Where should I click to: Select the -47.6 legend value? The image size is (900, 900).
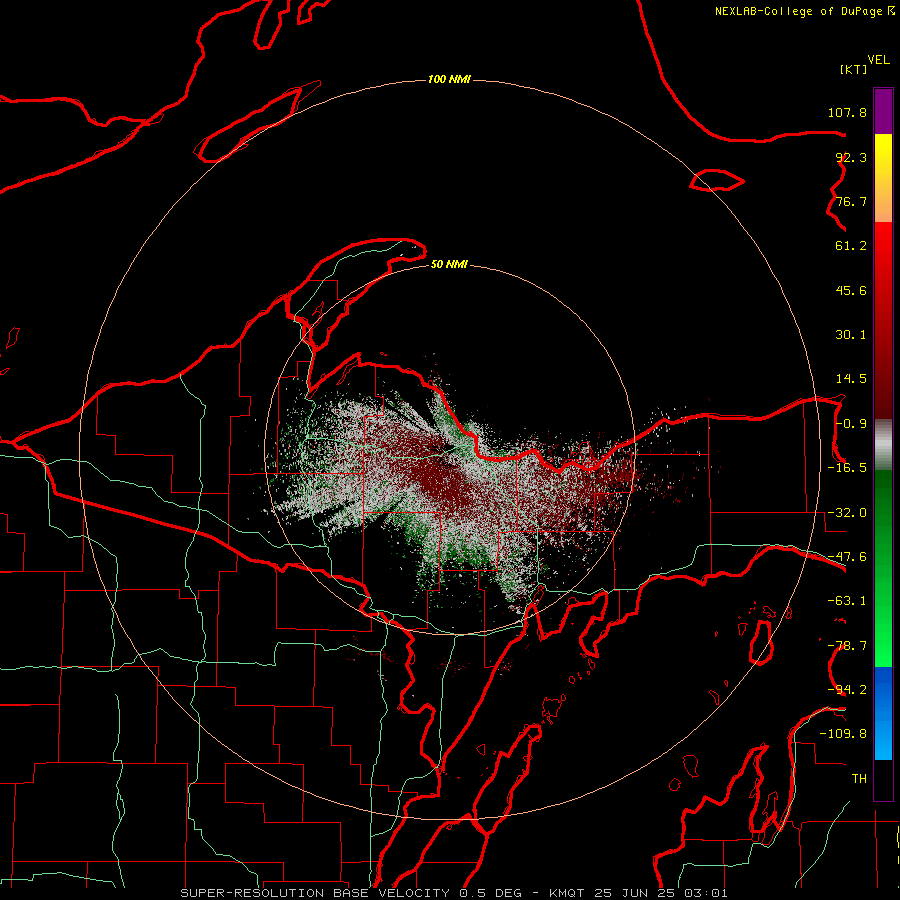[x=847, y=557]
